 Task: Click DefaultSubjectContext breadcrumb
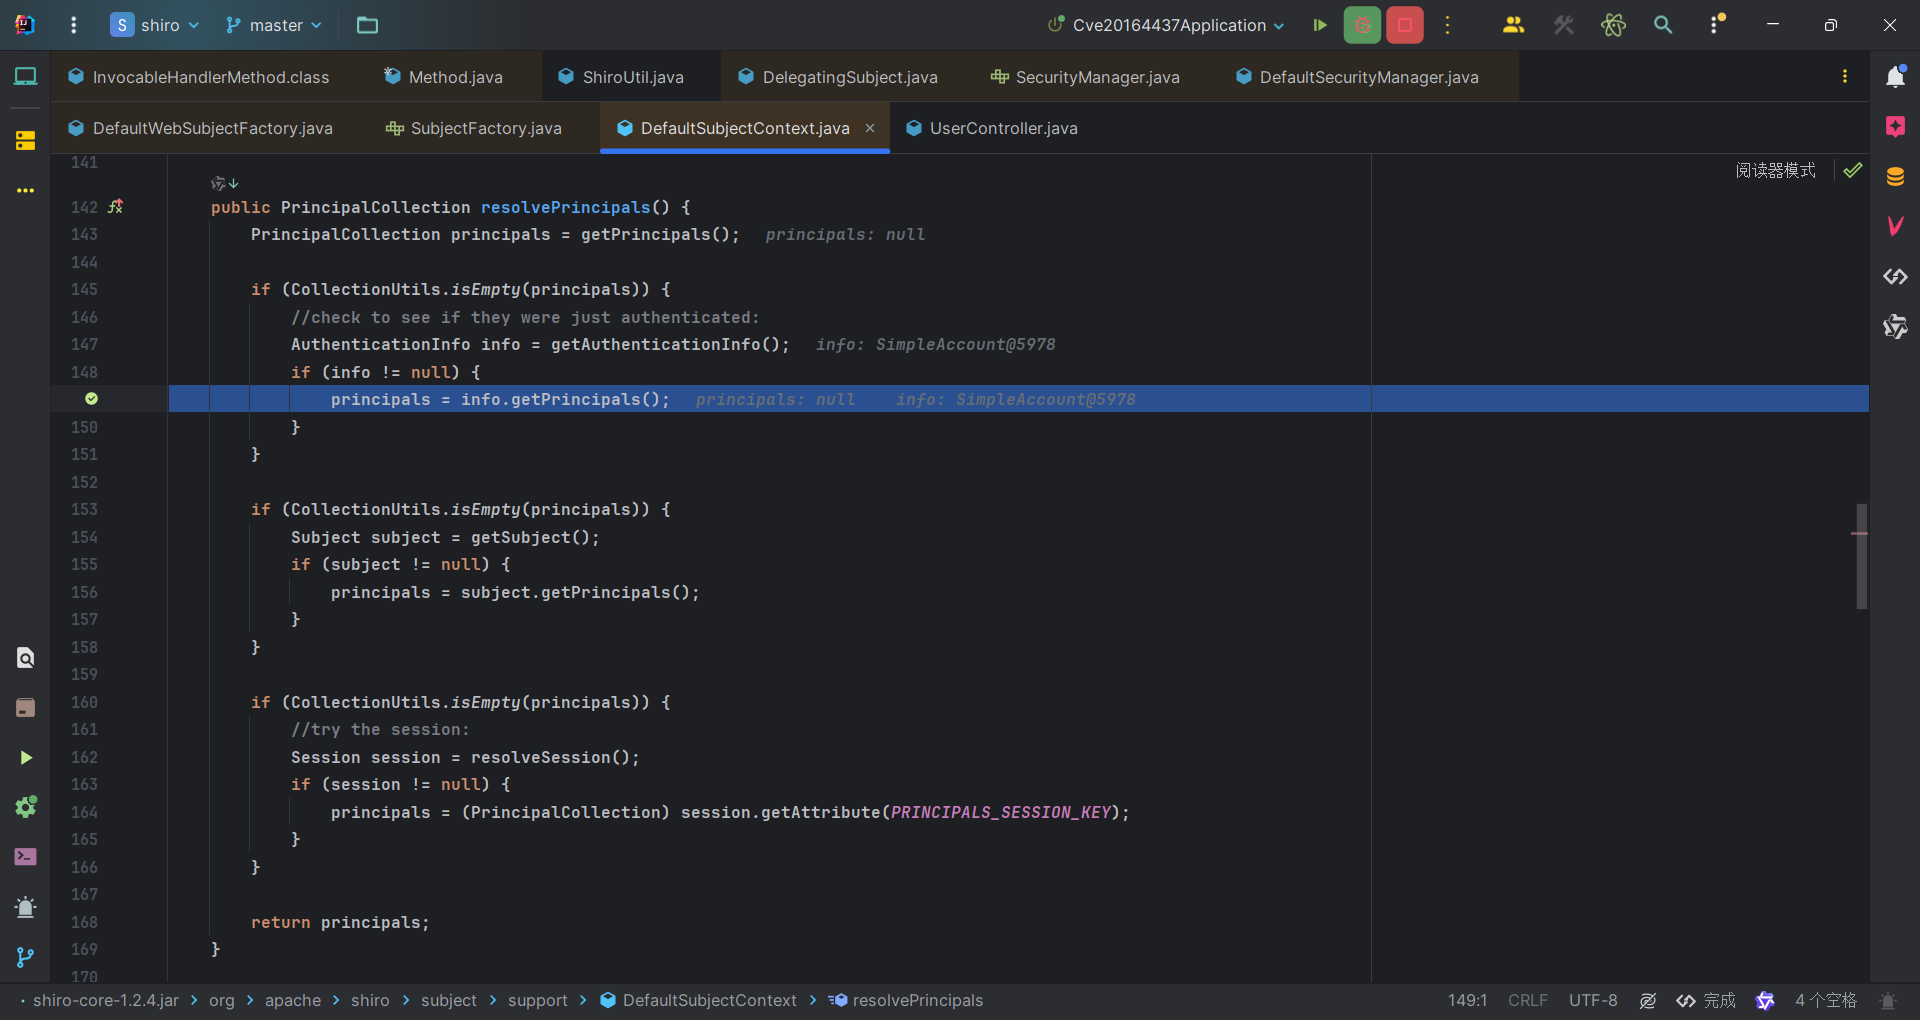(x=698, y=1000)
